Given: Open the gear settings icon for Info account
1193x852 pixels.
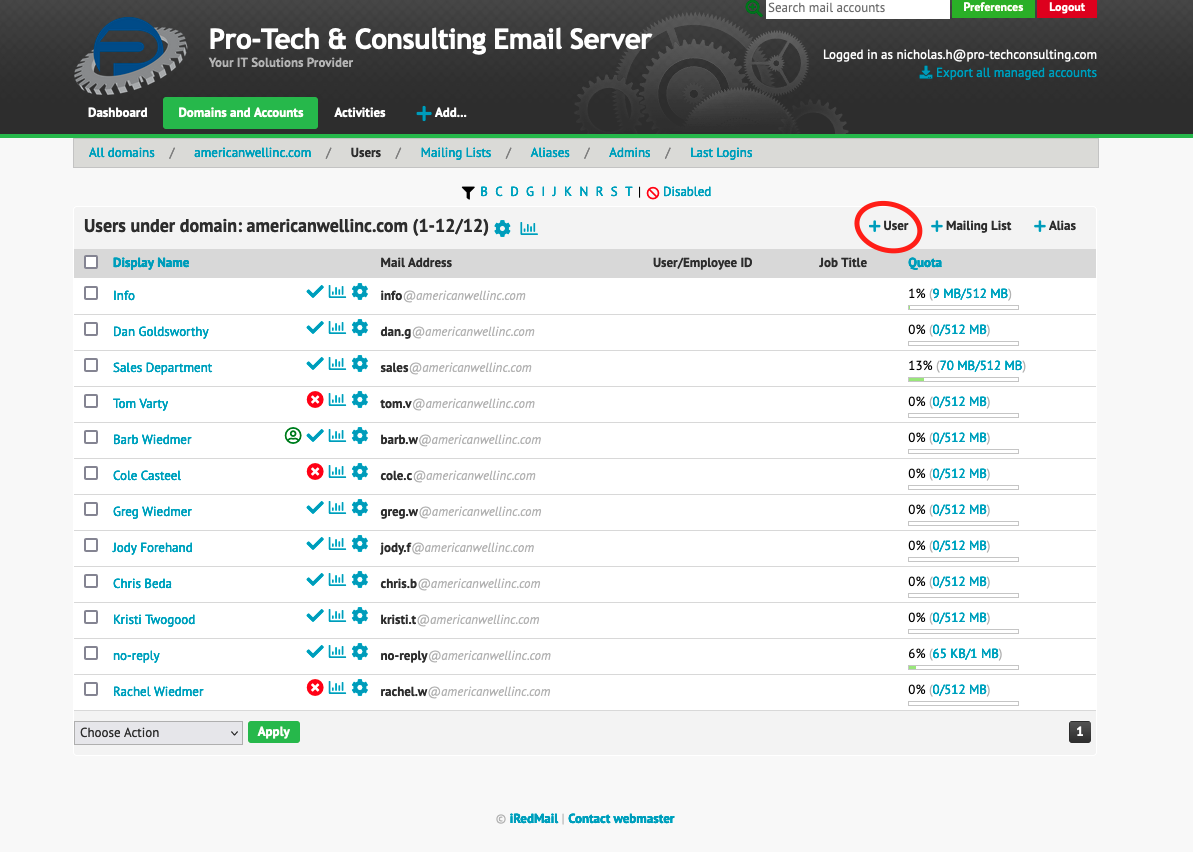Looking at the screenshot, I should (359, 291).
